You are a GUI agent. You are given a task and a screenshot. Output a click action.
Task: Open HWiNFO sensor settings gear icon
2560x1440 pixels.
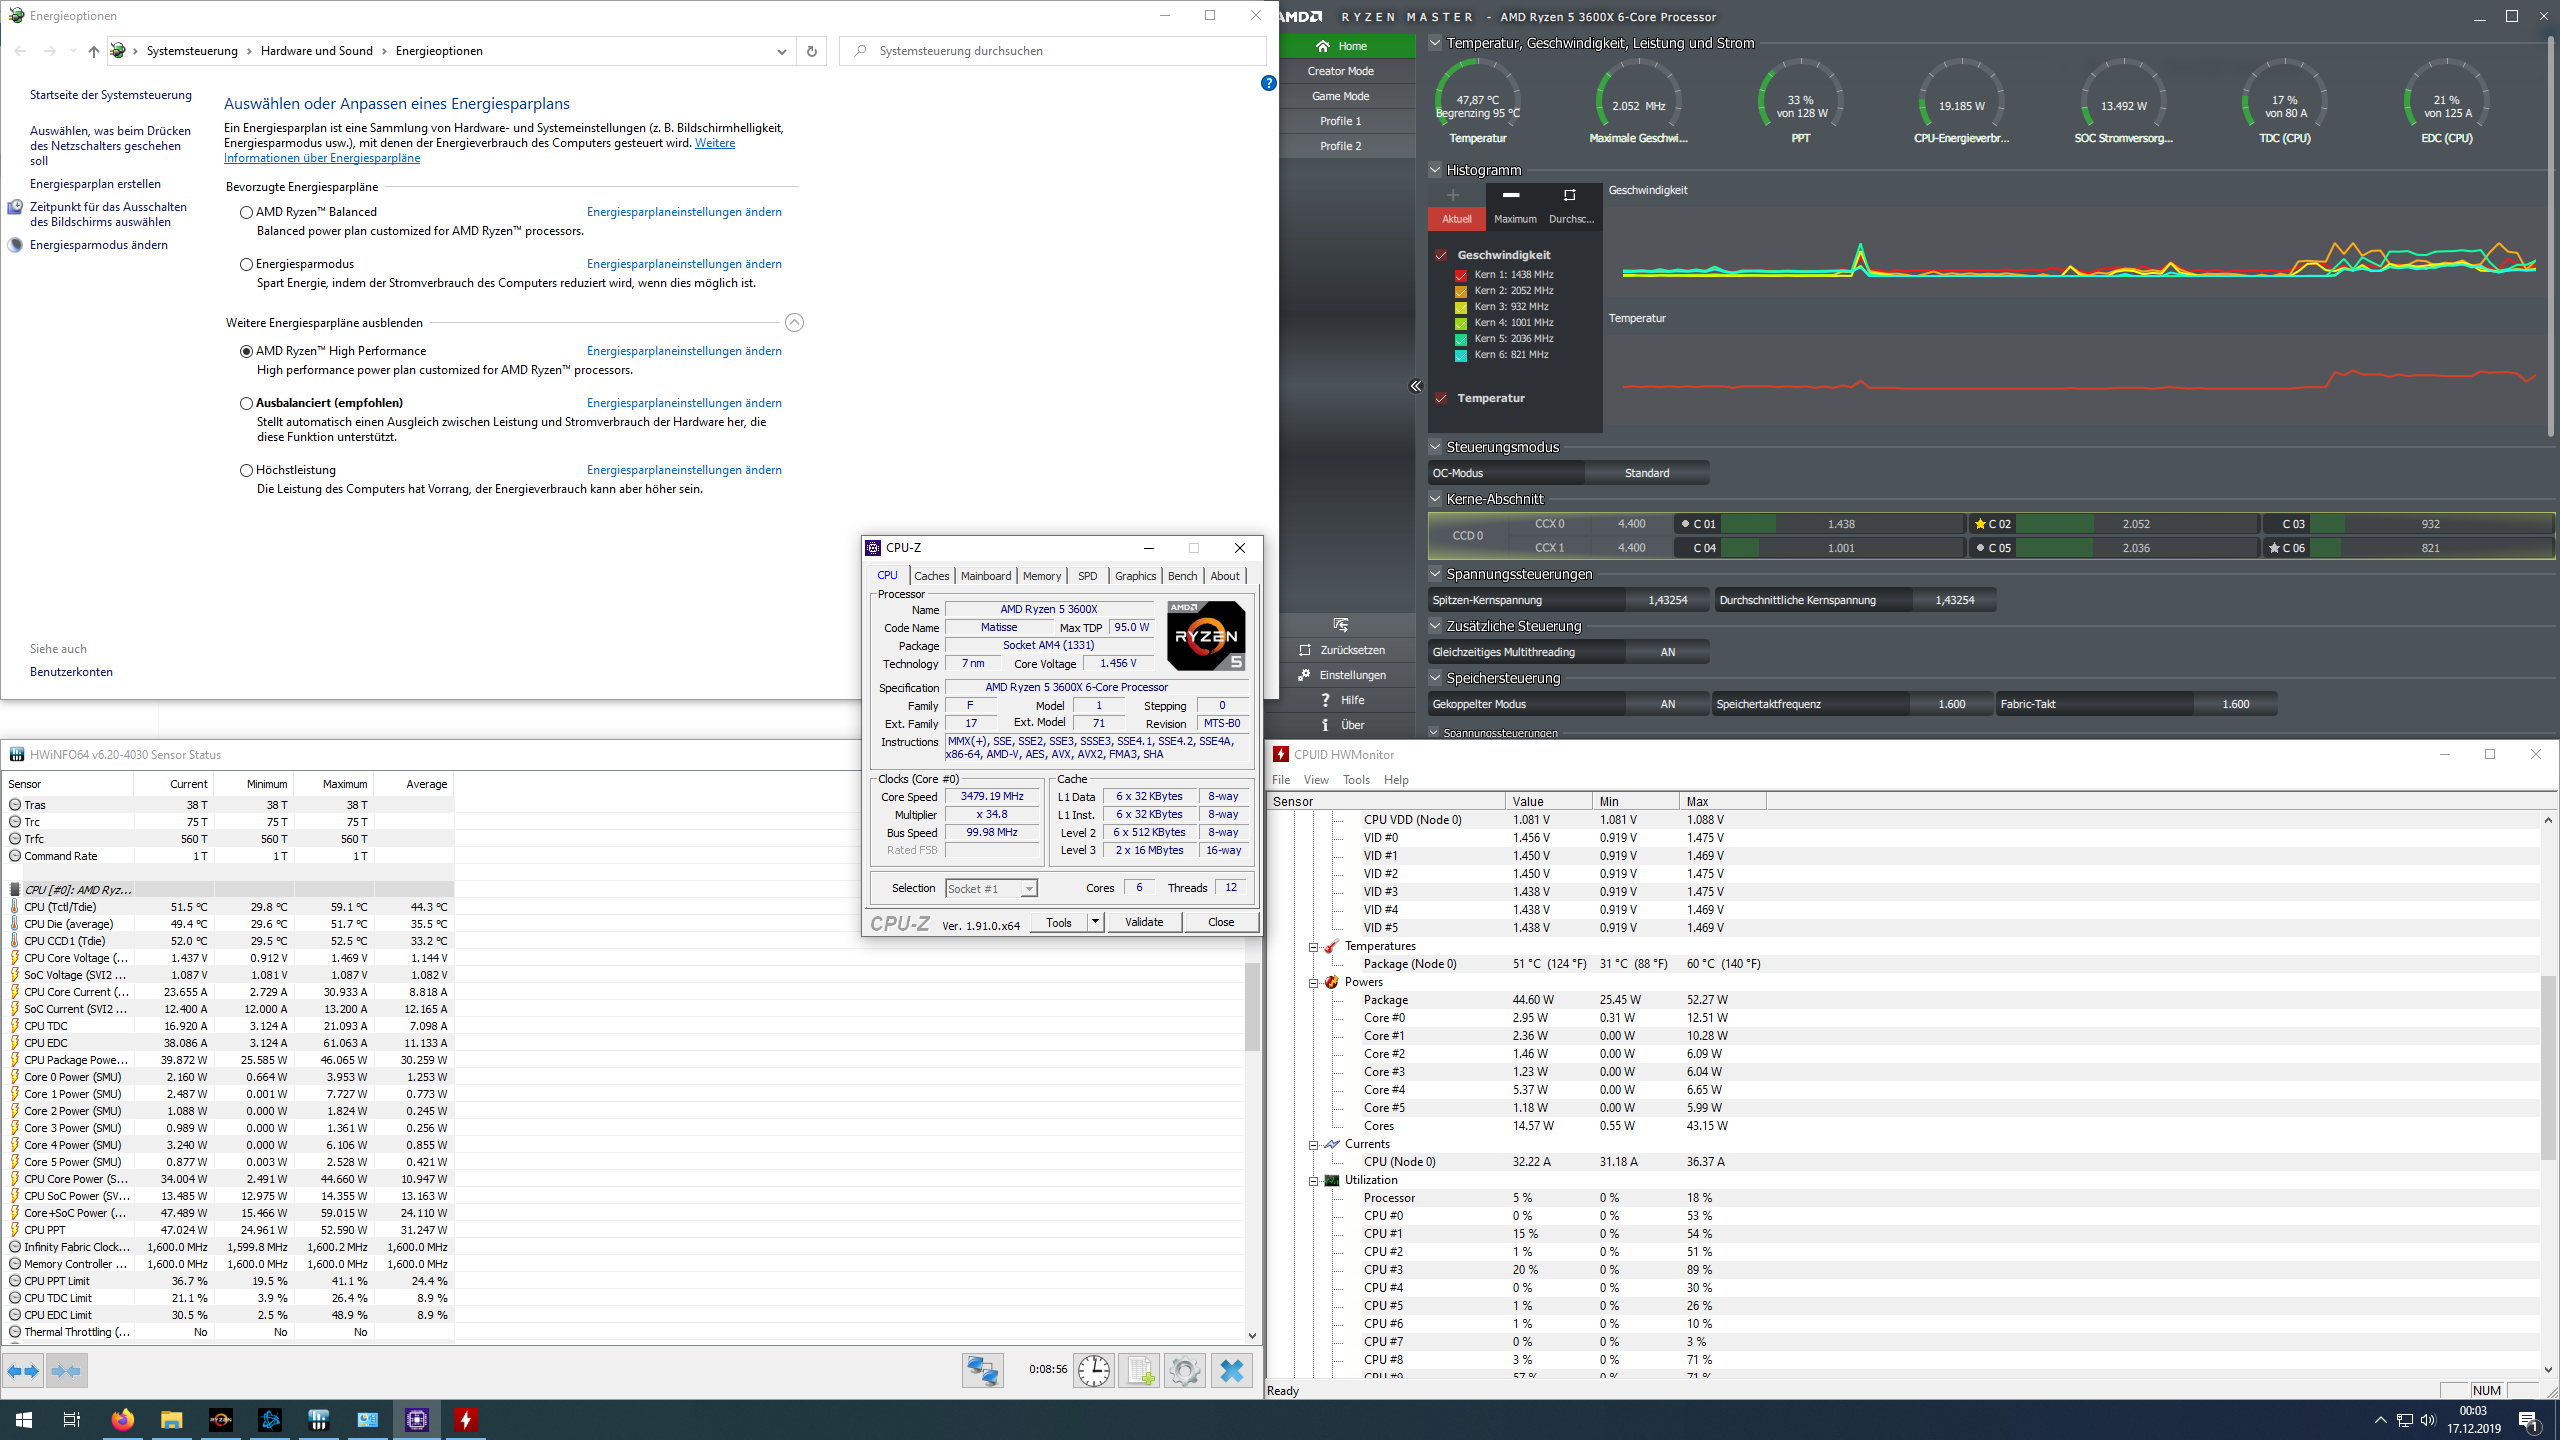tap(1185, 1370)
